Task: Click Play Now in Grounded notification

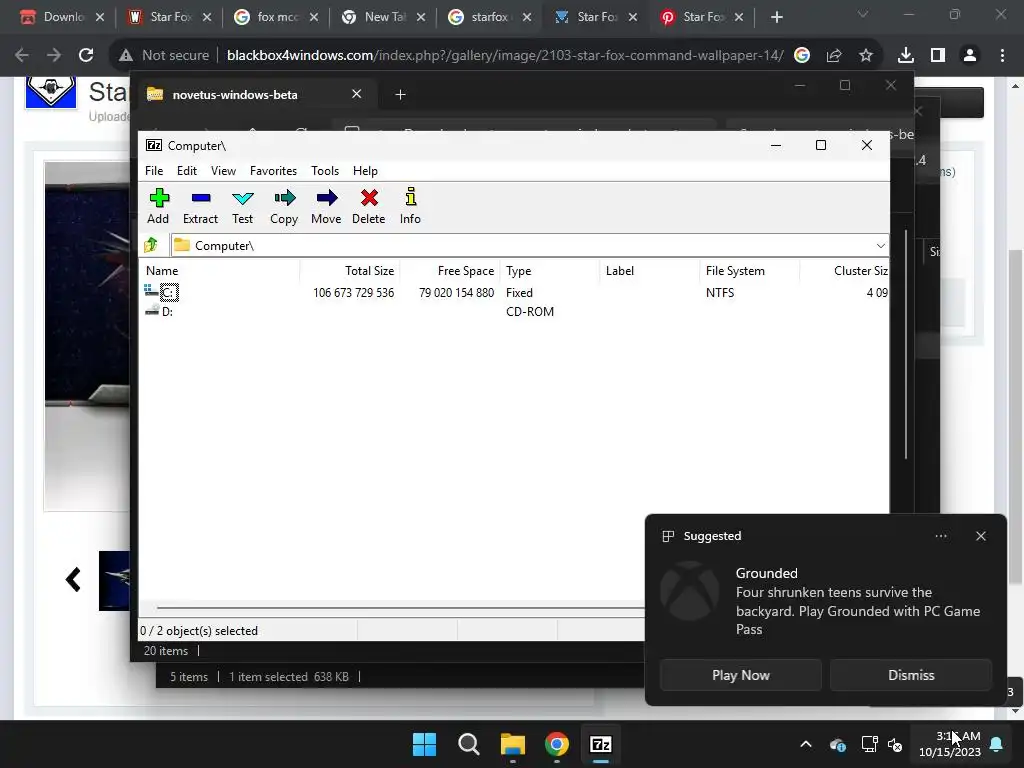Action: pos(741,675)
